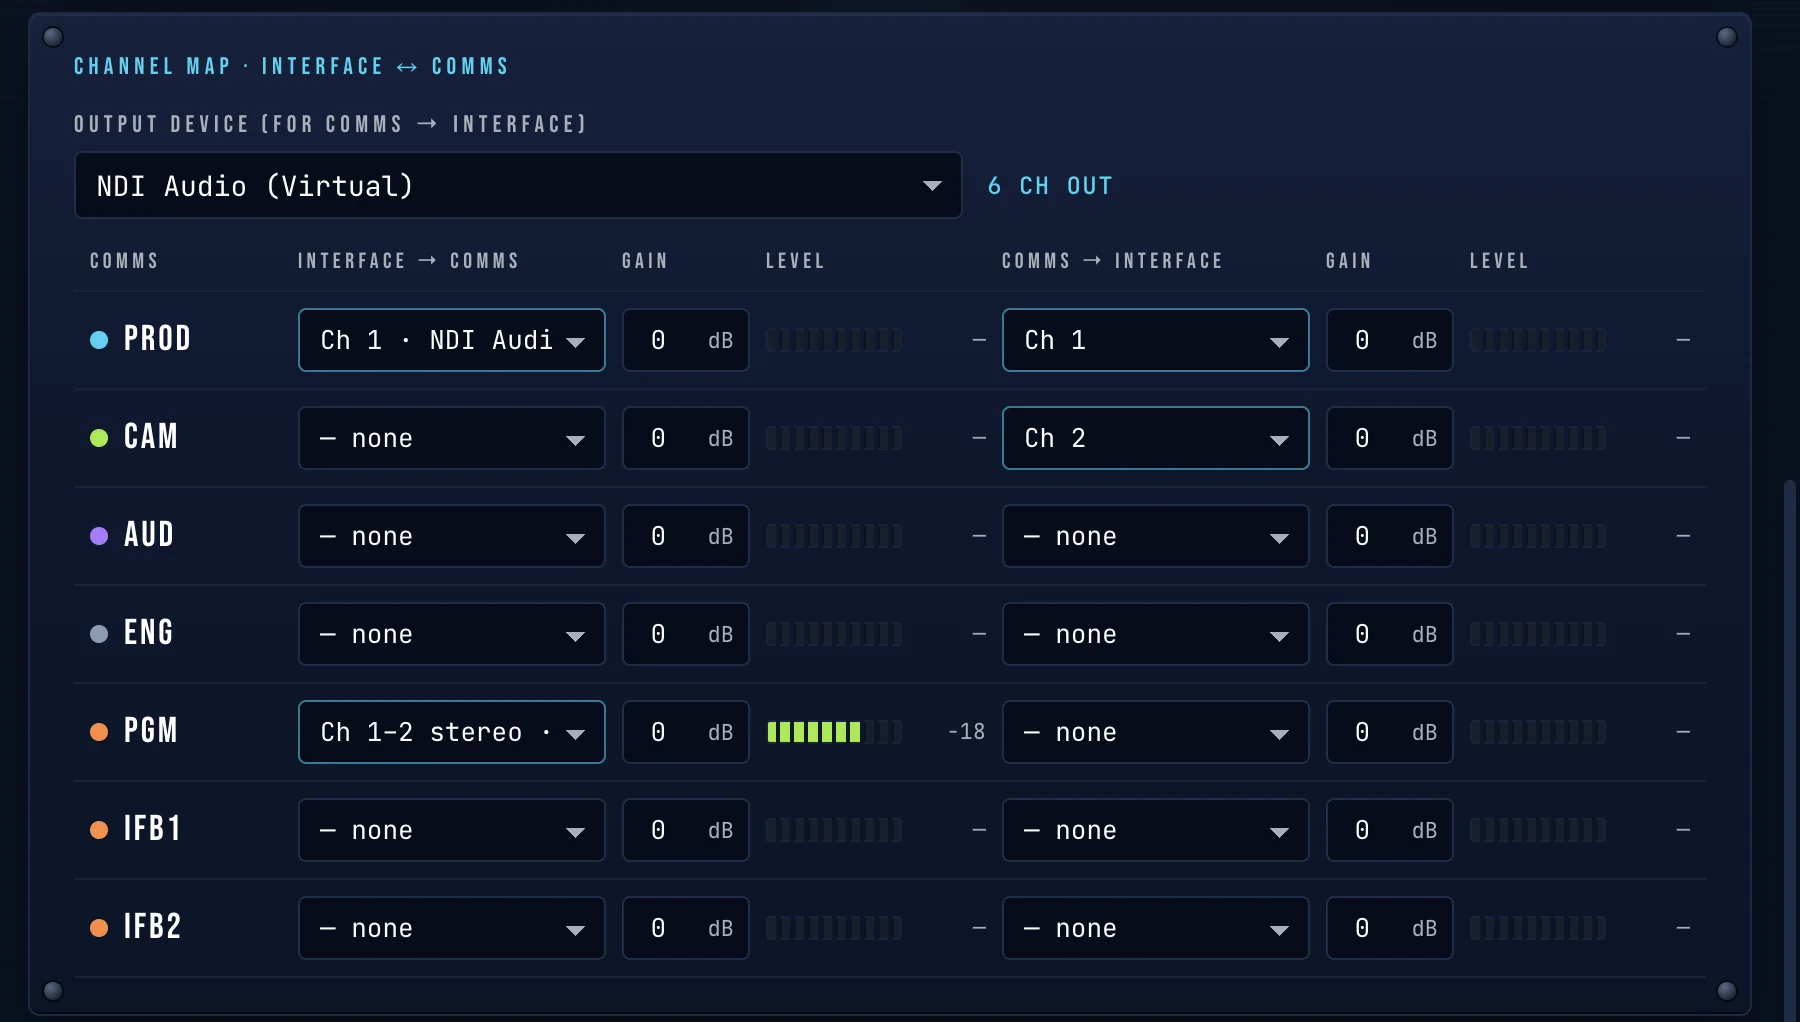The height and width of the screenshot is (1022, 1800).
Task: Click the purple AUD channel color dot
Action: tap(99, 536)
